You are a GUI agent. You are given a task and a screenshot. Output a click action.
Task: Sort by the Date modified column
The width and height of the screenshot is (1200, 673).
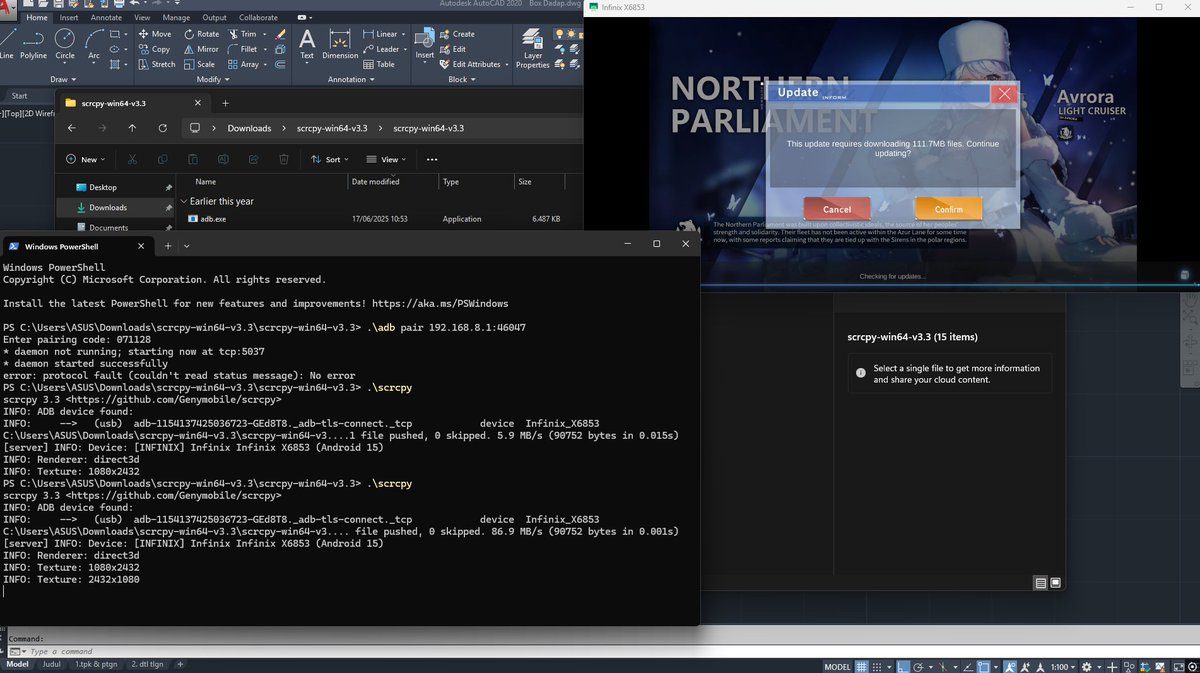[x=376, y=182]
